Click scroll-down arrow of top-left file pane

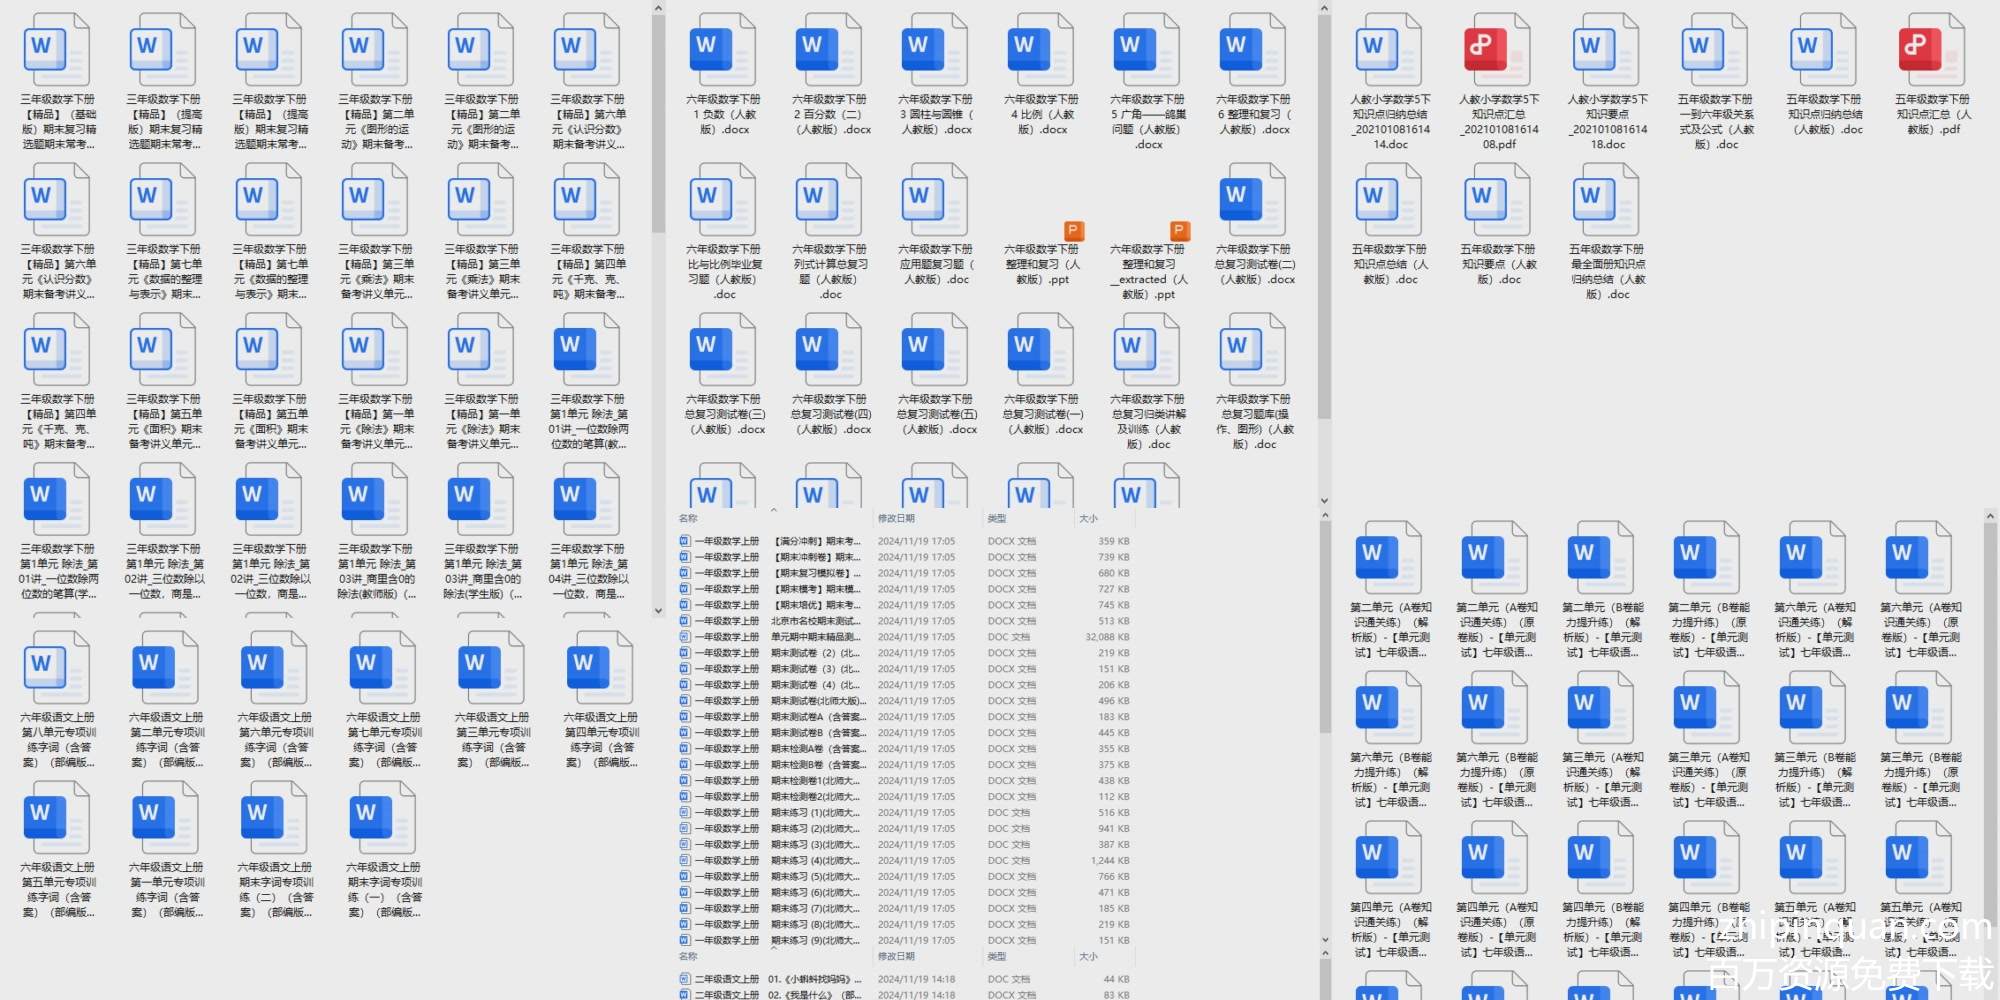[x=658, y=610]
